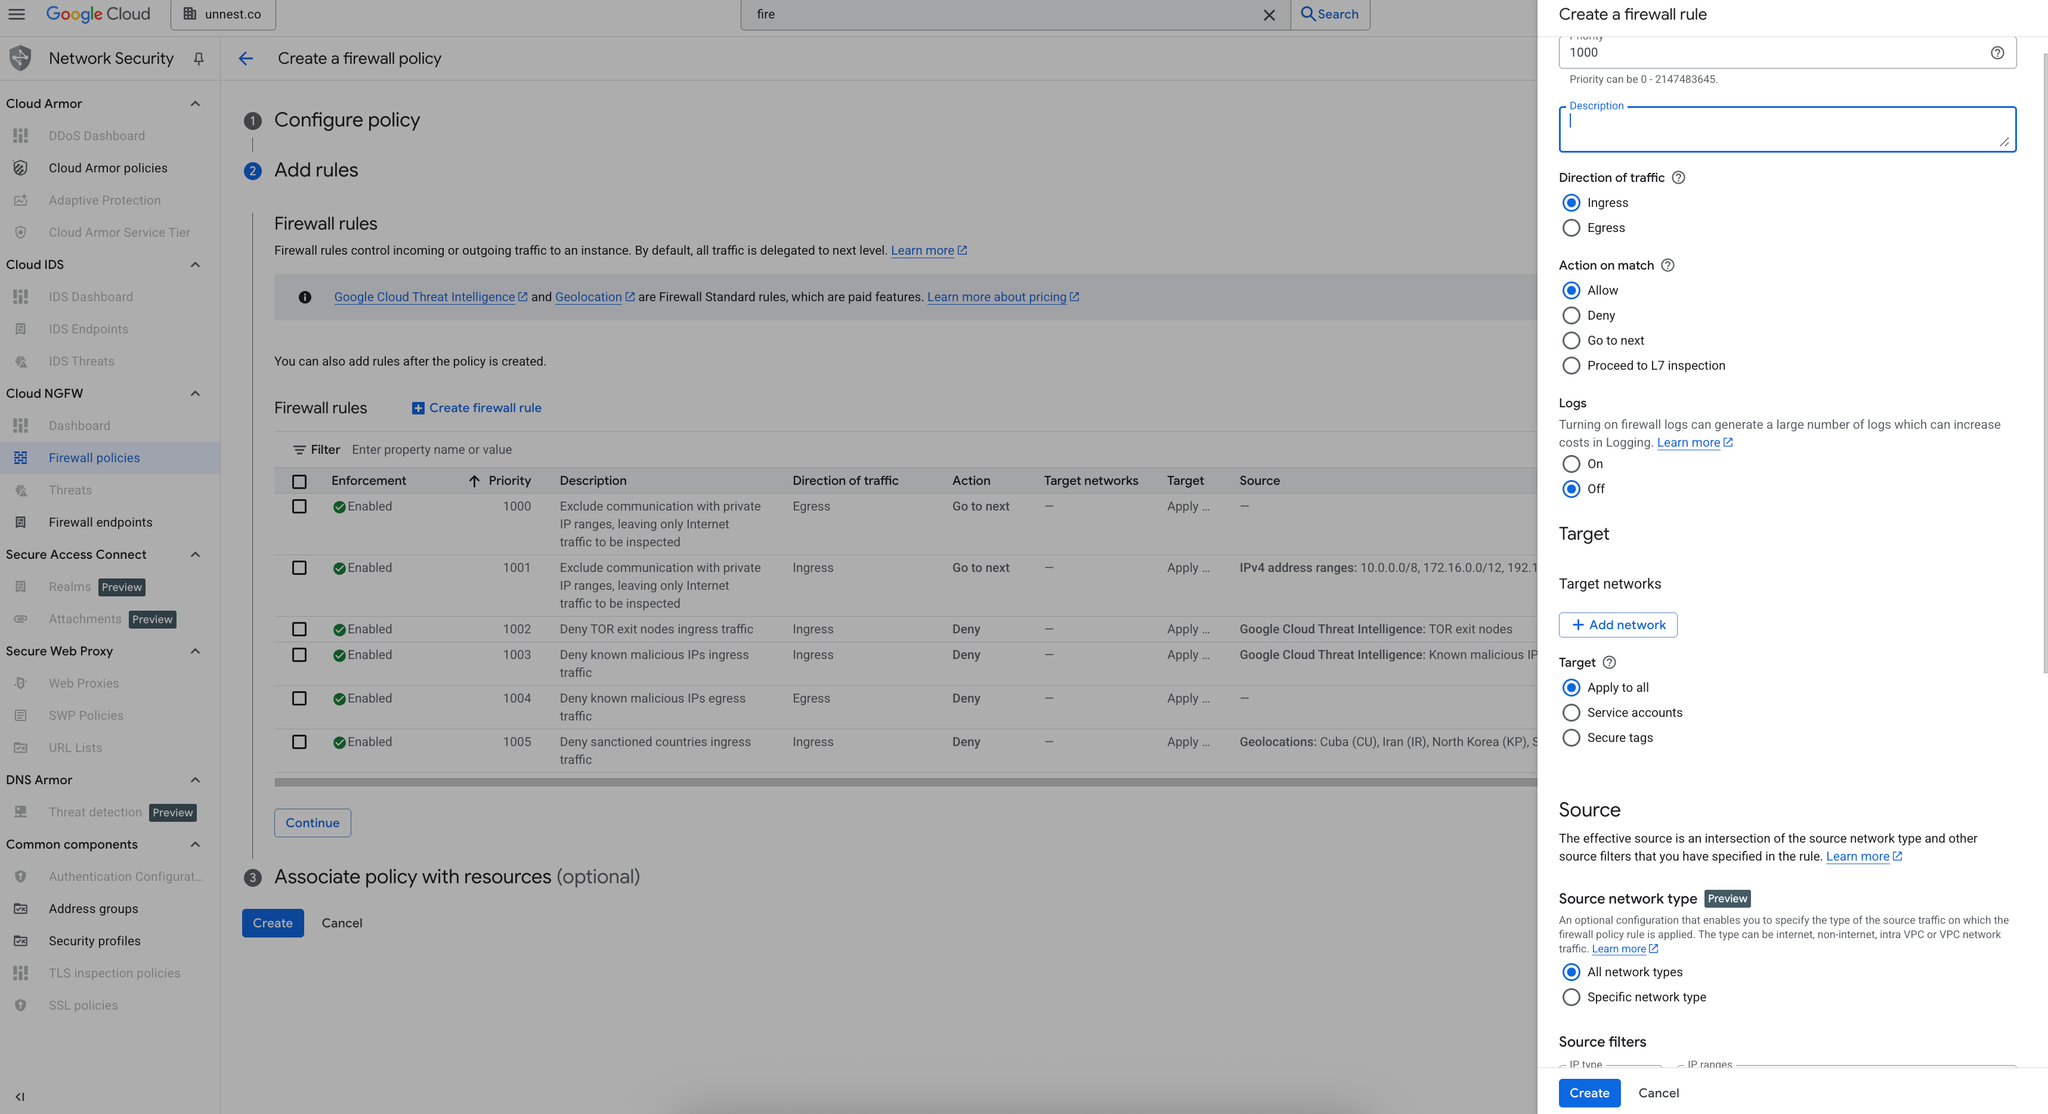Click the pin icon beside Network Security
The width and height of the screenshot is (2048, 1114).
pos(199,59)
